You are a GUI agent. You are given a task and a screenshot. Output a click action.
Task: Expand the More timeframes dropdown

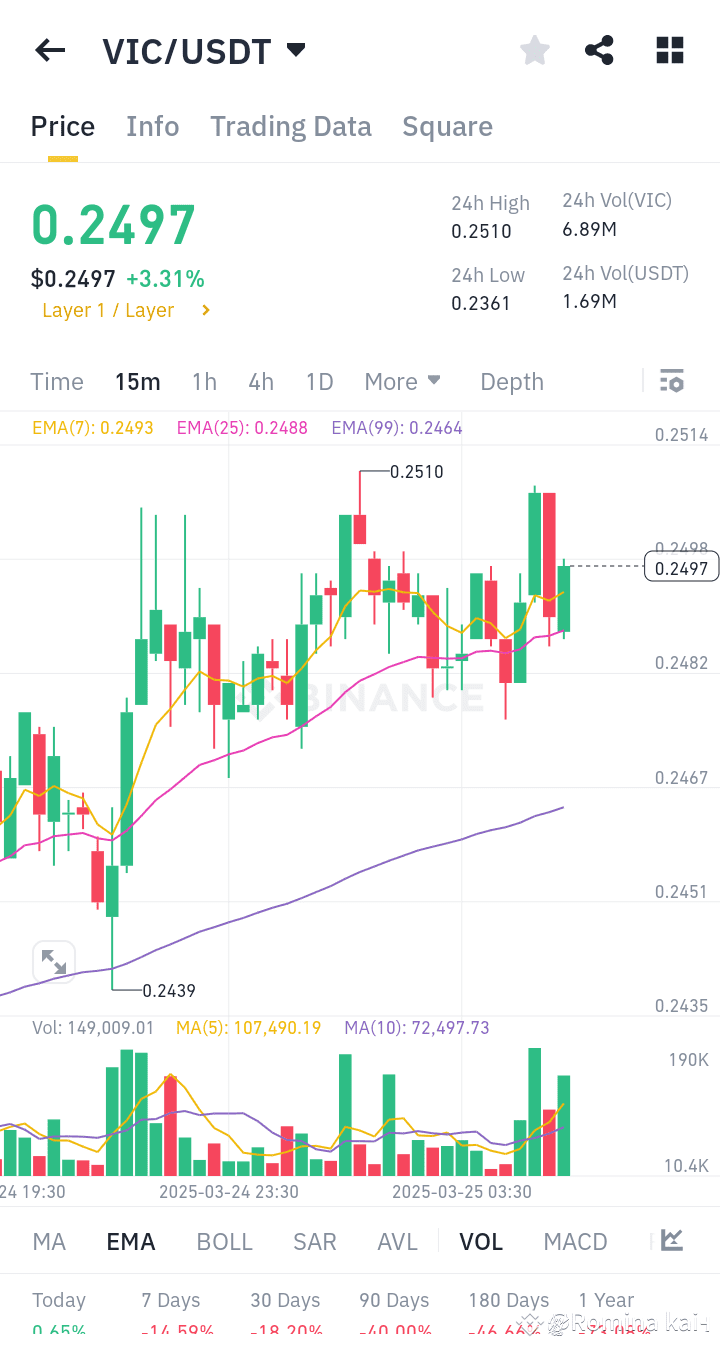pyautogui.click(x=403, y=381)
